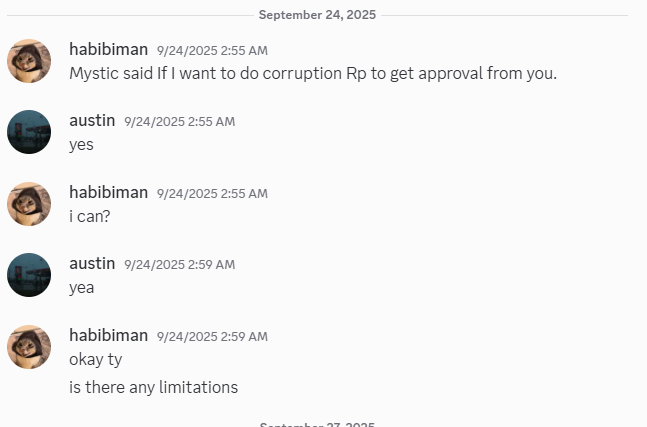Click the timestamp beside habibiman's "i can?" message
Image resolution: width=647 pixels, height=427 pixels.
(x=212, y=193)
